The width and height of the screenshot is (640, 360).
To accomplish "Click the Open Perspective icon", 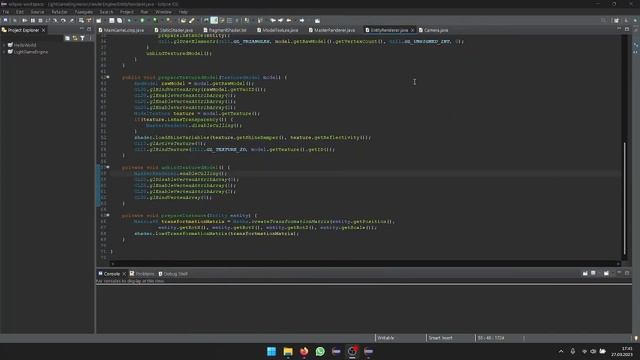I will (616, 20).
